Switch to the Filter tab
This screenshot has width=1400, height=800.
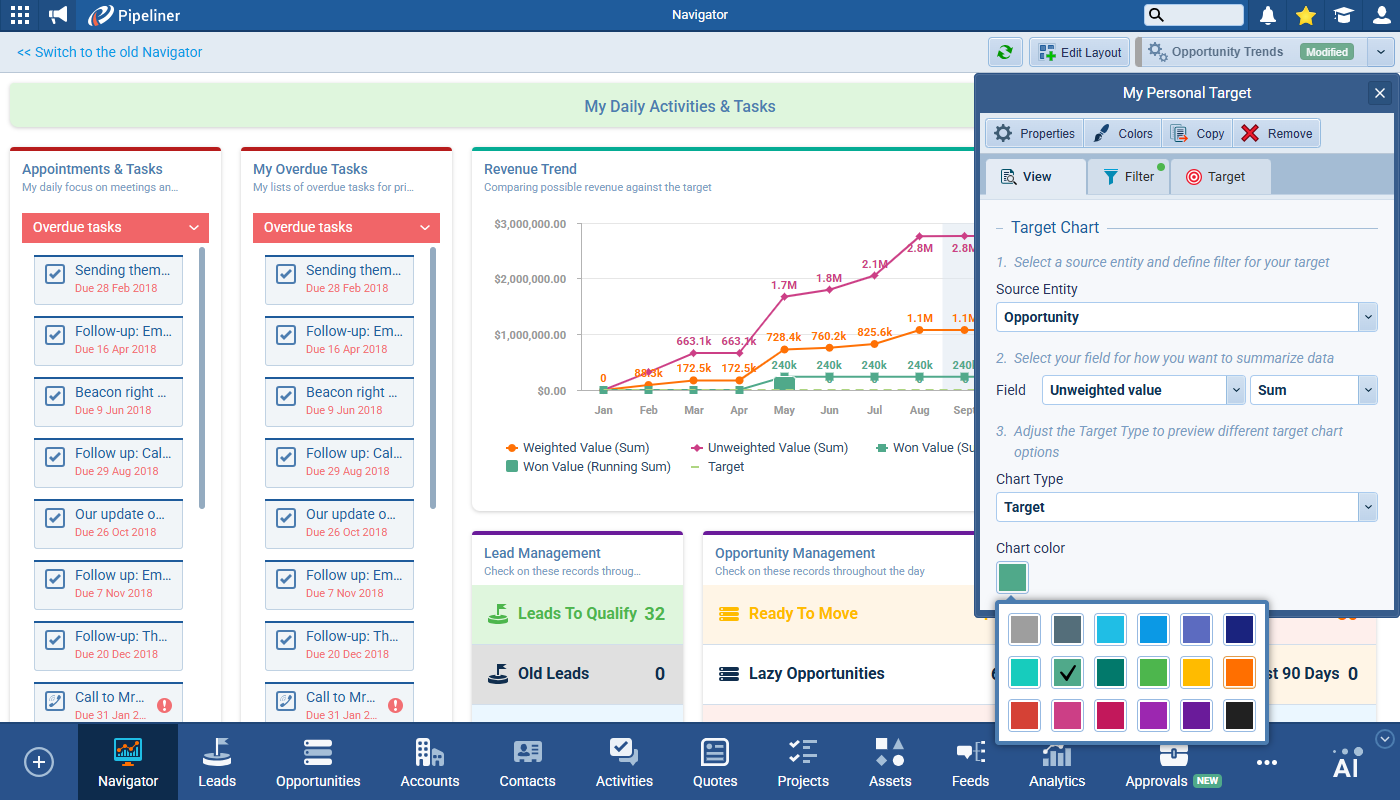point(1128,177)
